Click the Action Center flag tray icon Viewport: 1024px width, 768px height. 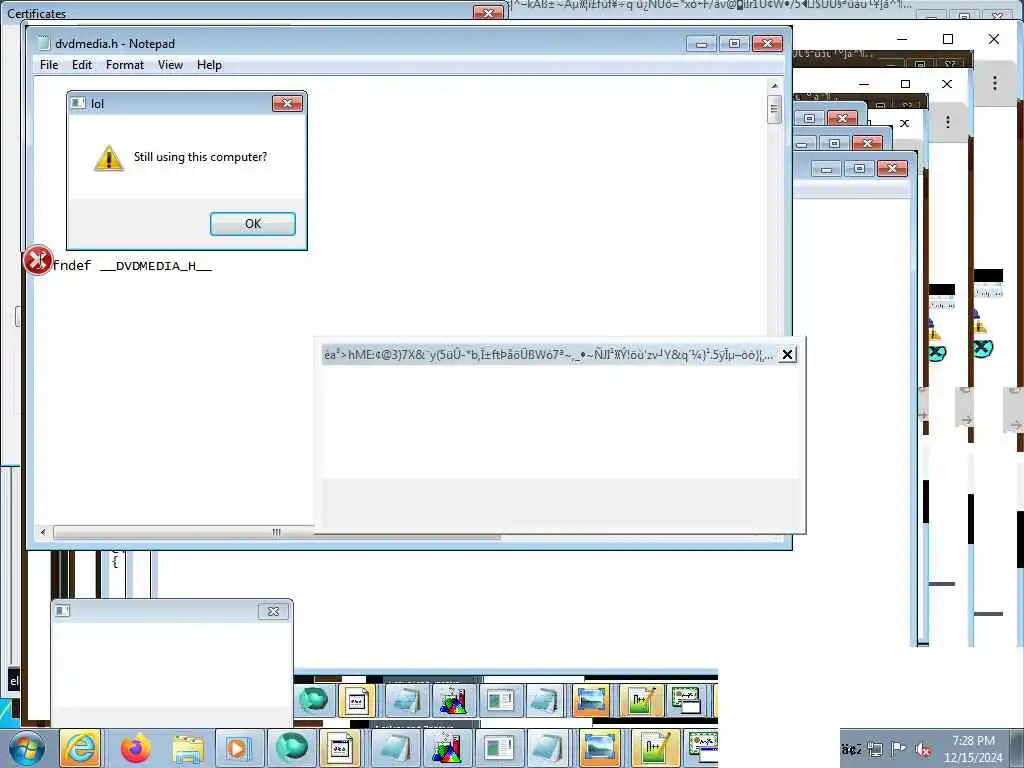pos(899,749)
